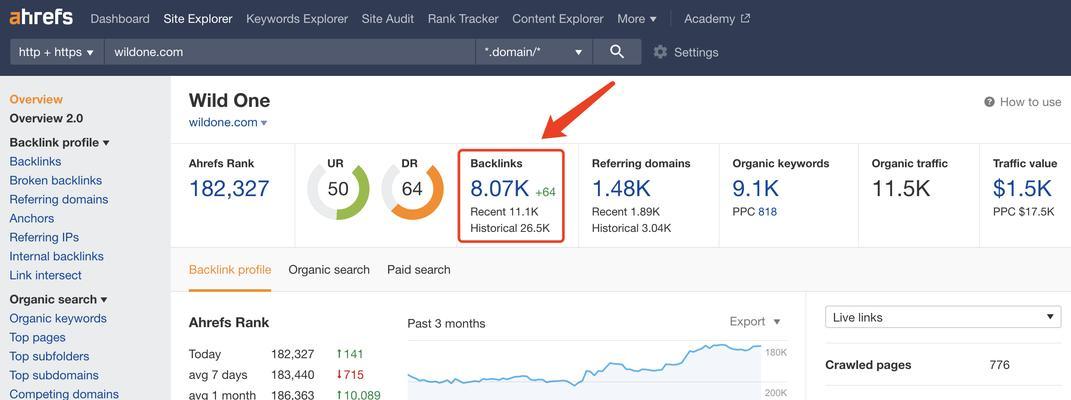1071x400 pixels.
Task: Click the How to use link
Action: [x=1030, y=102]
